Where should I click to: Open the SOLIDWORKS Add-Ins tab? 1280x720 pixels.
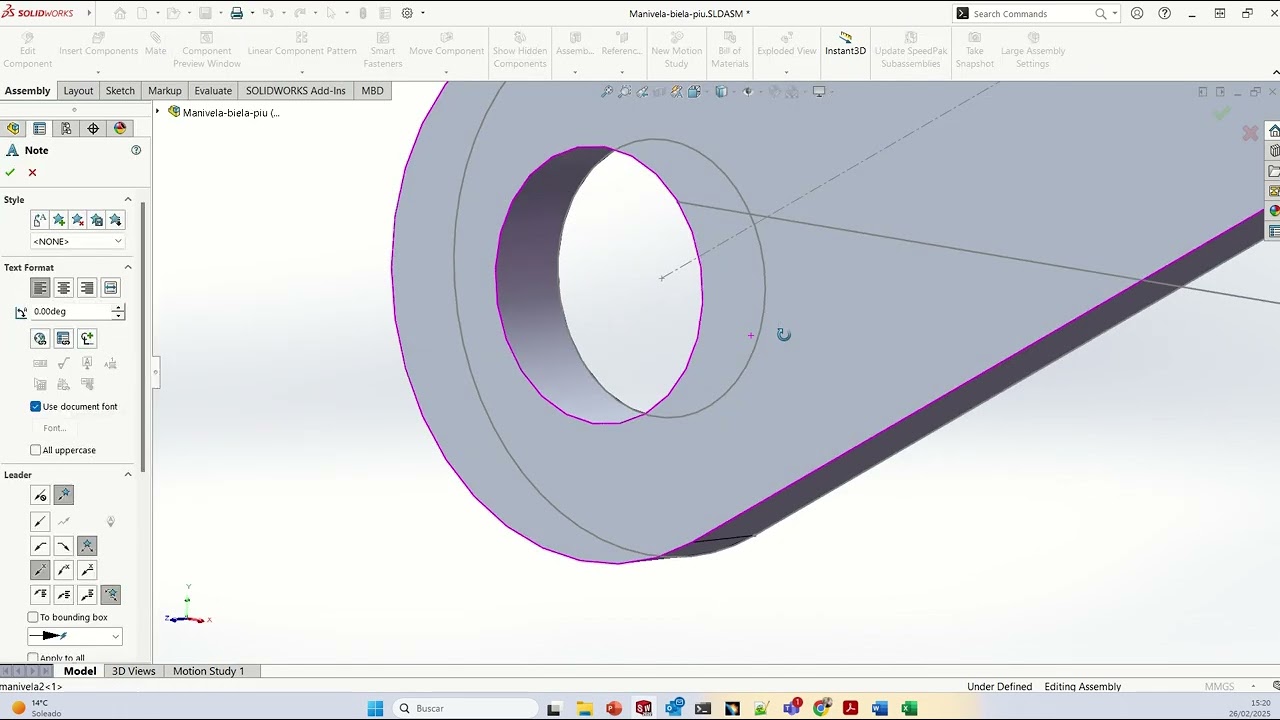pos(296,90)
